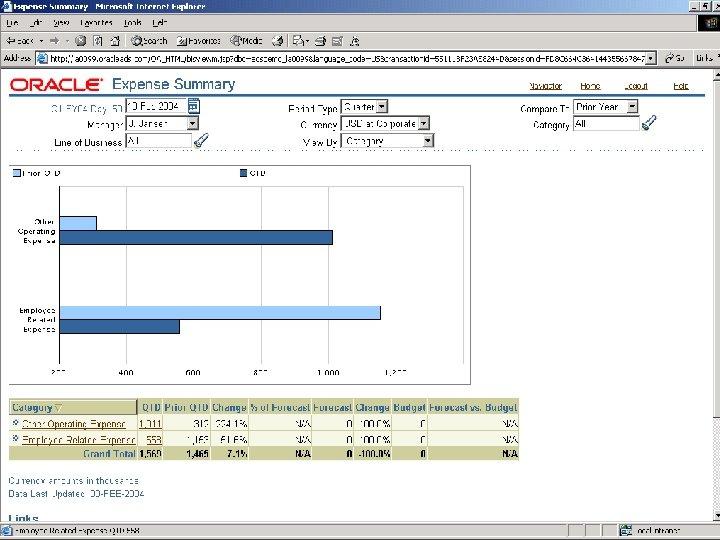Click the Home link in header

click(590, 86)
